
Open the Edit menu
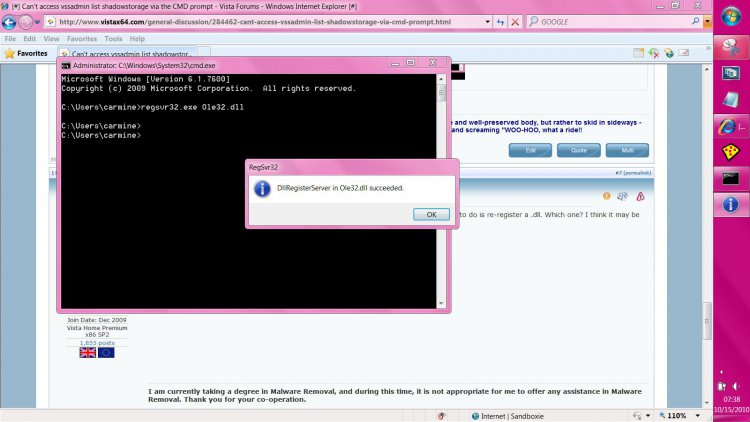point(30,39)
